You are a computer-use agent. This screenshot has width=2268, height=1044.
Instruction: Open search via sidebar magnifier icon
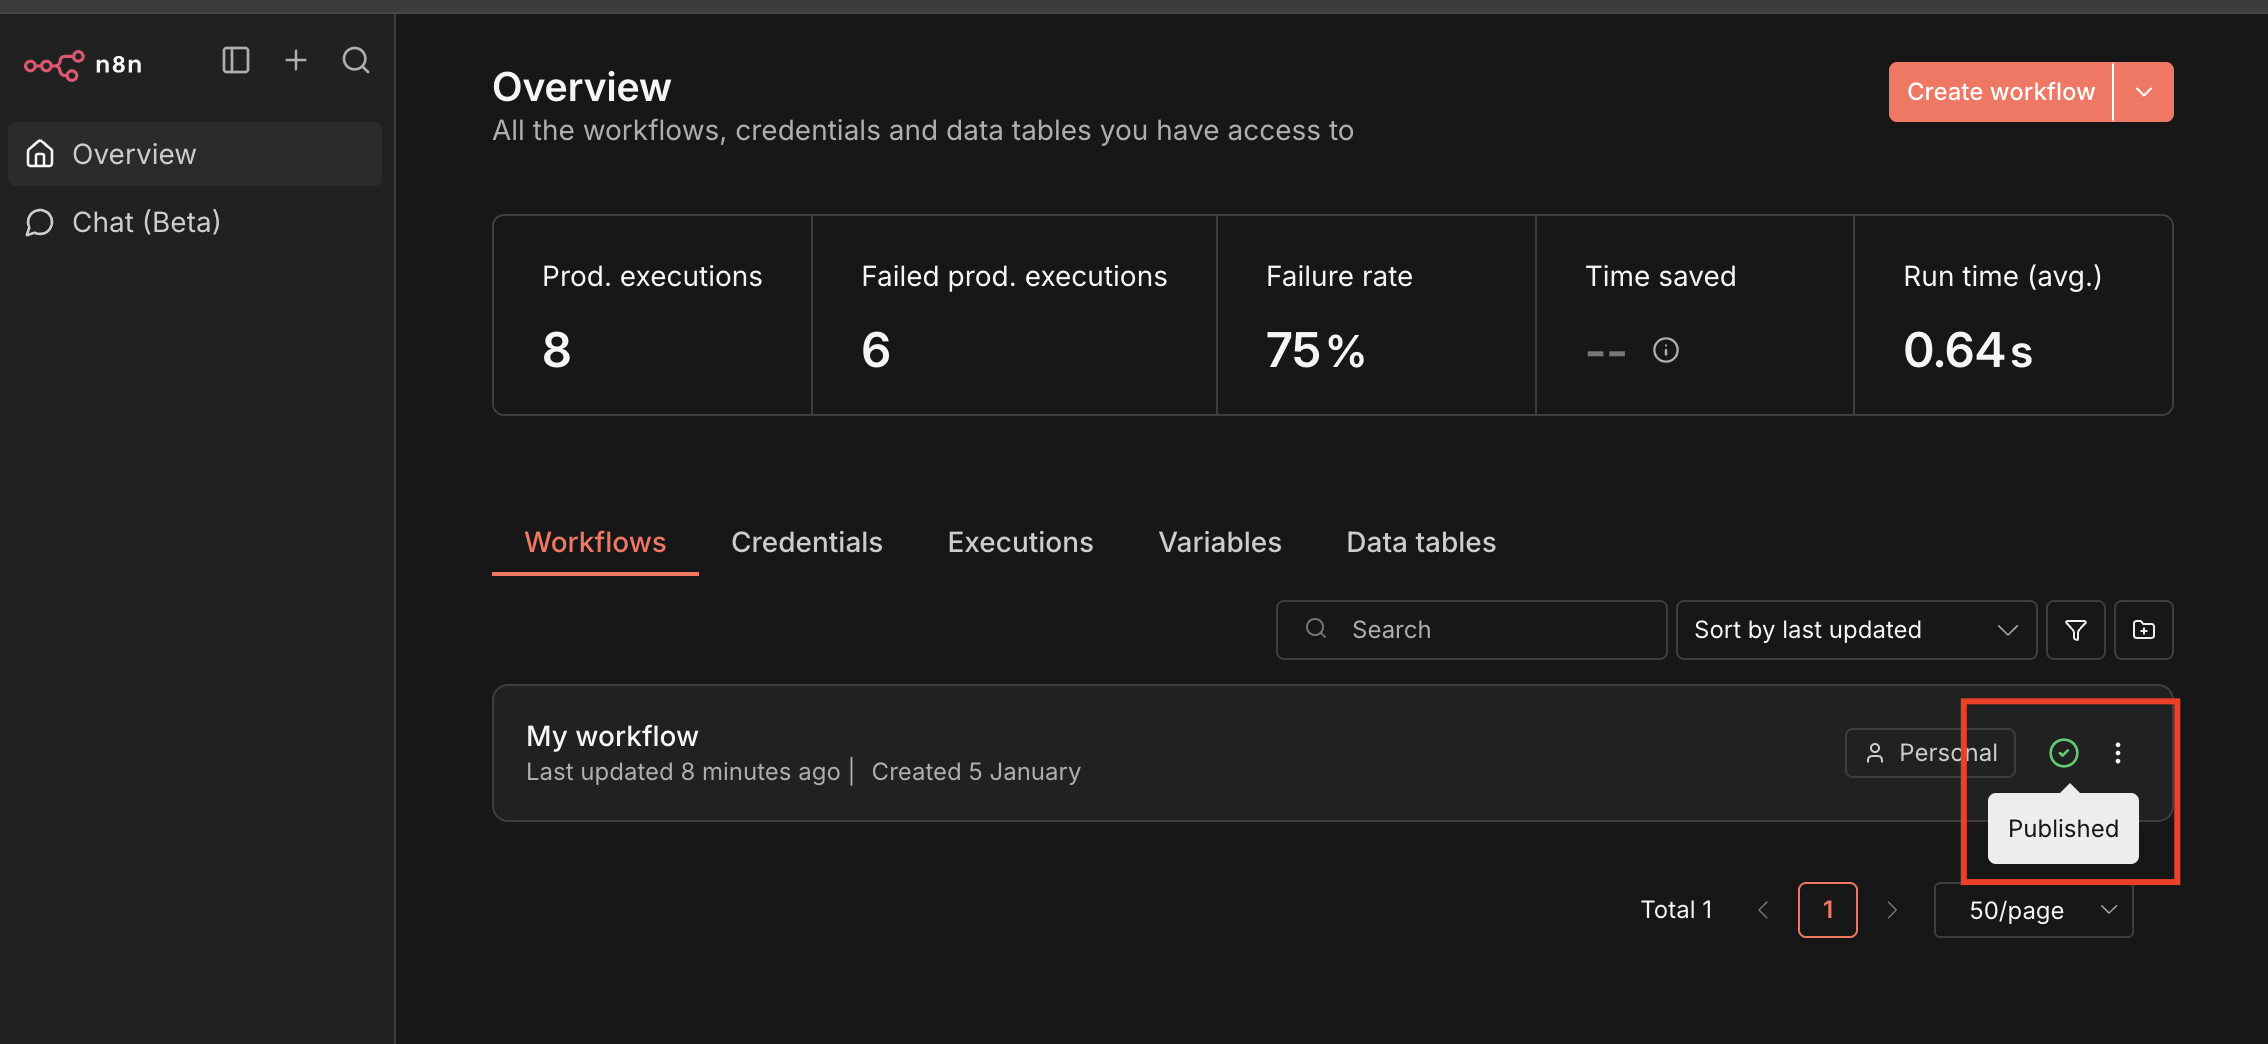click(356, 61)
